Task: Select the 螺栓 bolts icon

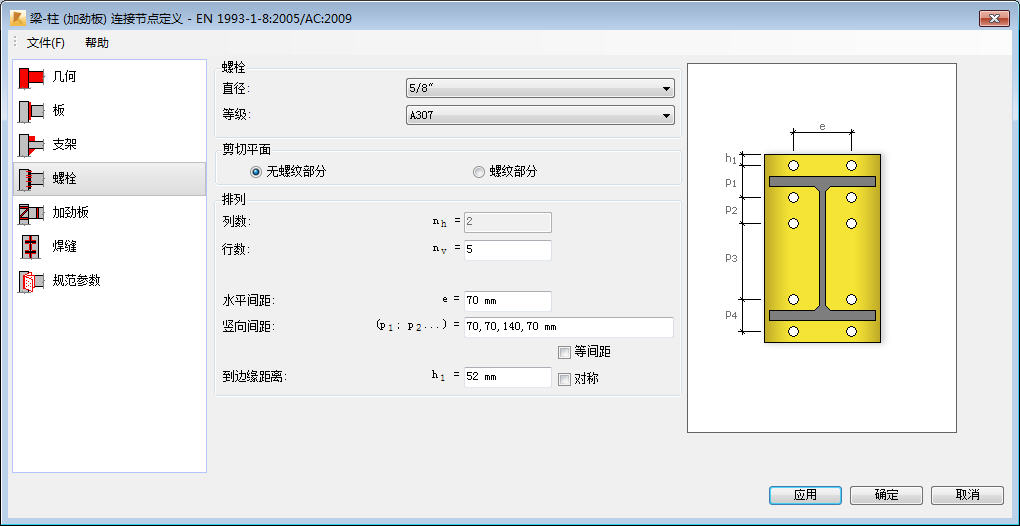Action: [31, 179]
